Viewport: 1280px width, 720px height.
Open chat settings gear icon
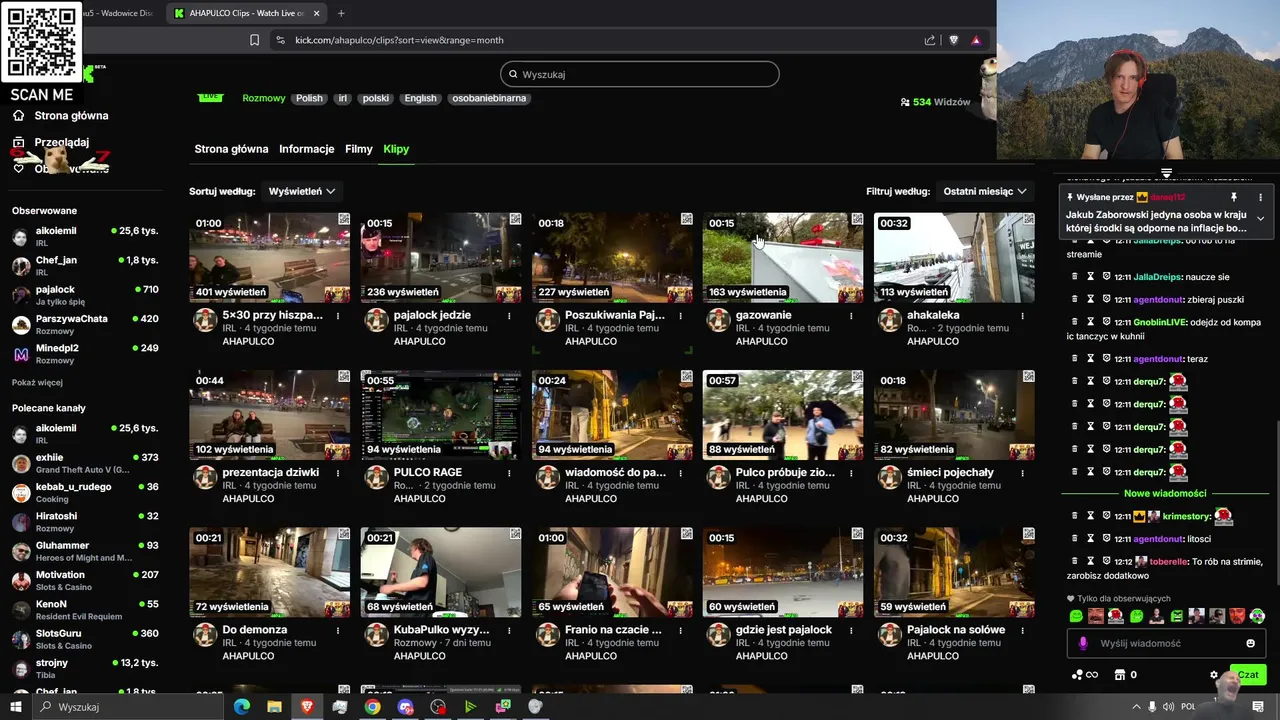coord(1214,675)
